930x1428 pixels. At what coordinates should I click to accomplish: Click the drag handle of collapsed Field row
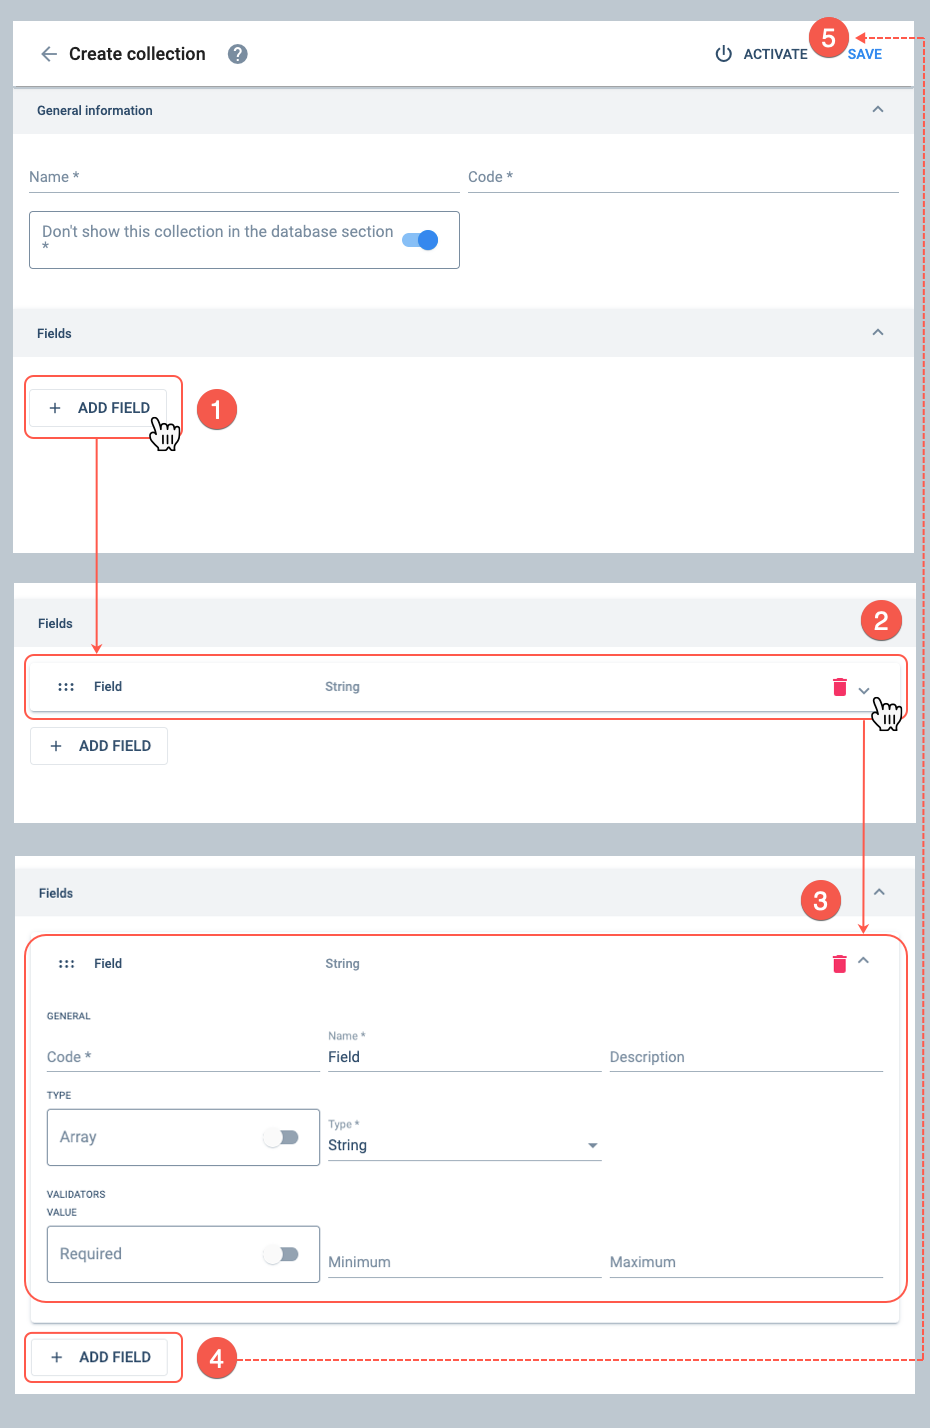tap(66, 687)
